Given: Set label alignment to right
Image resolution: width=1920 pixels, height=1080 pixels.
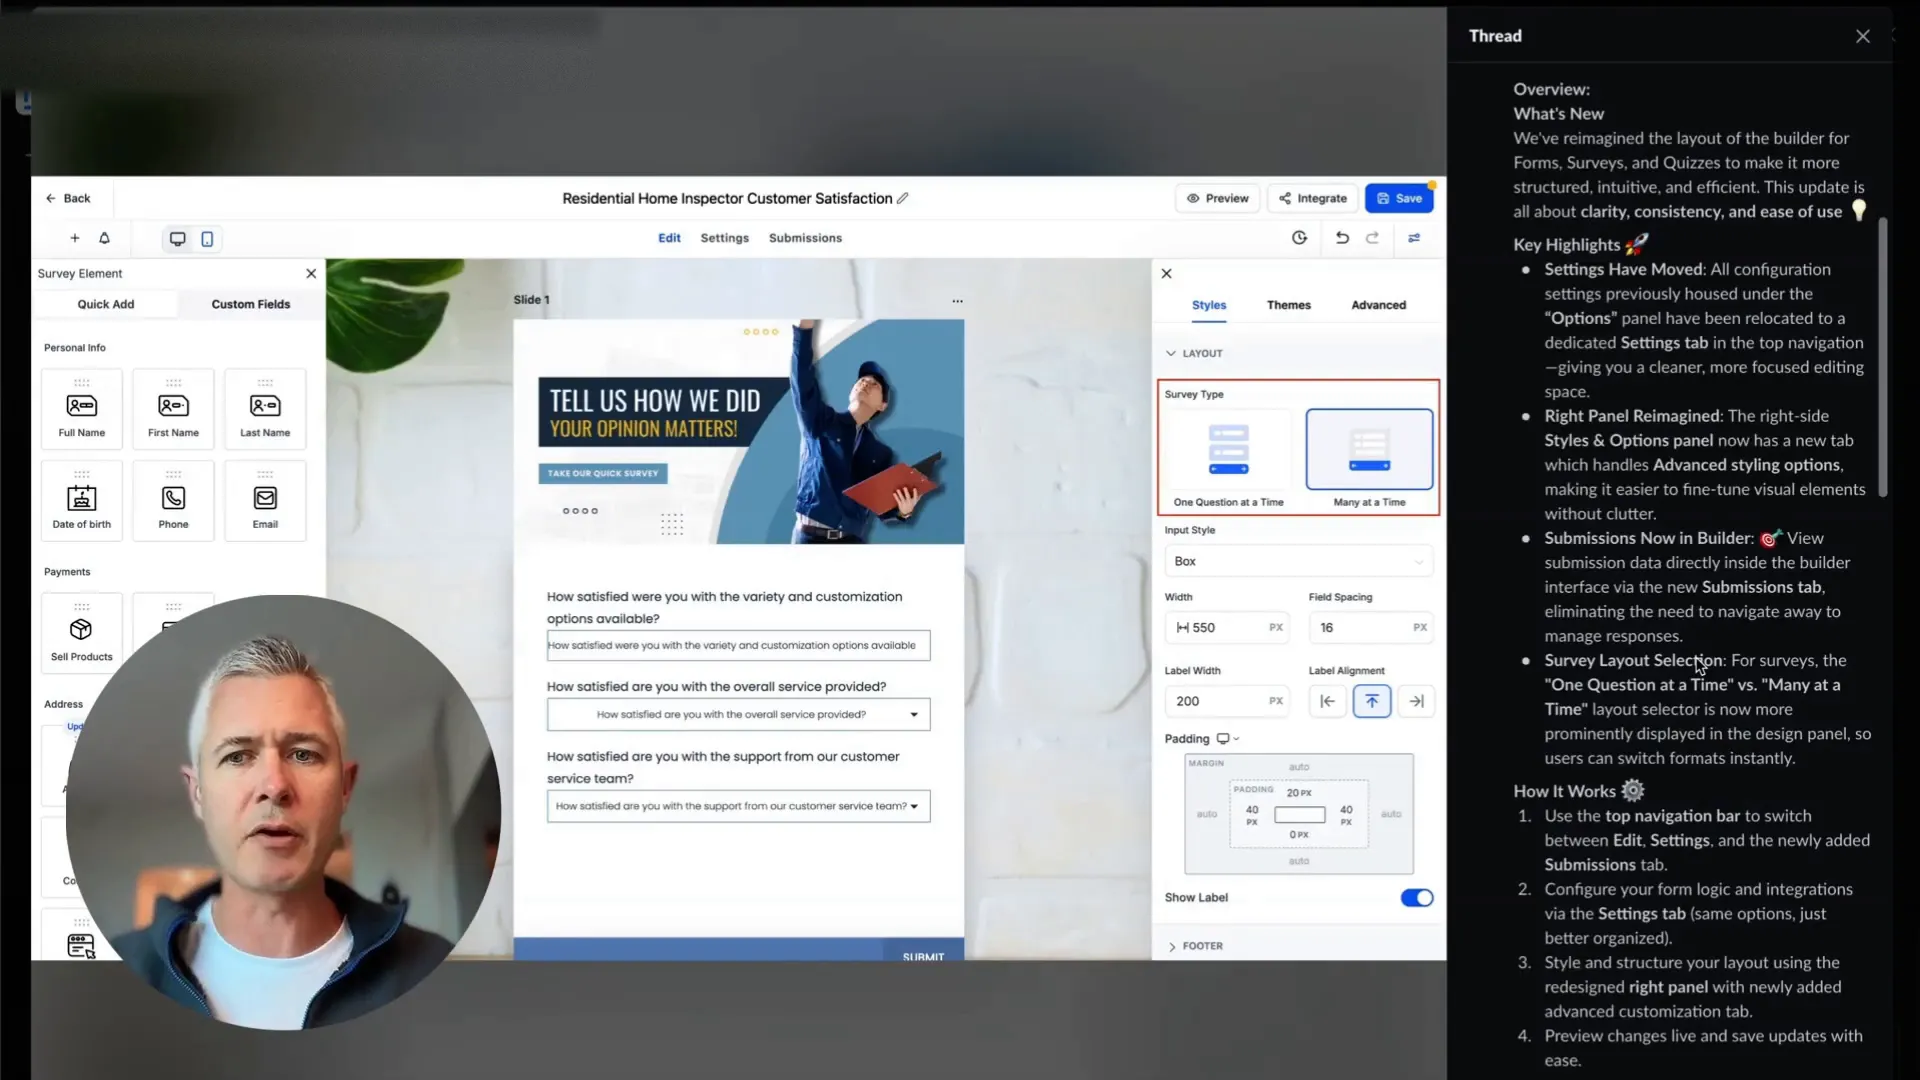Looking at the screenshot, I should pos(1416,701).
